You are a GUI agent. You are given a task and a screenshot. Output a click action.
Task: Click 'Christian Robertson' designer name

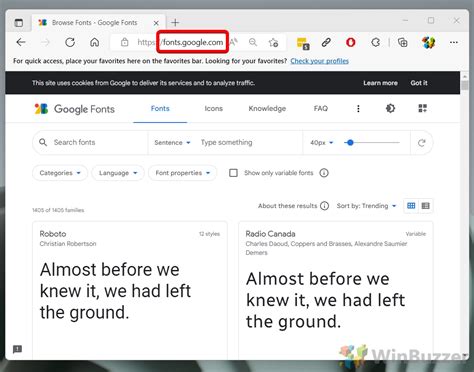68,244
